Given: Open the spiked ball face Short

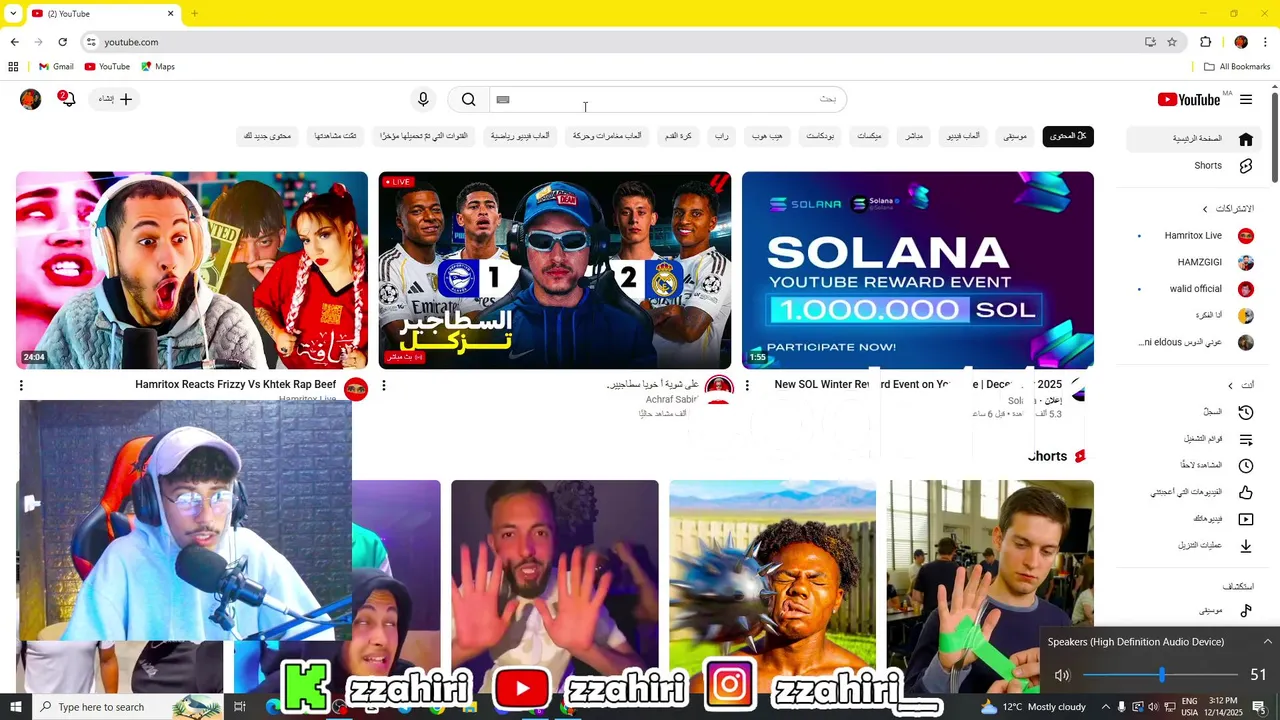Looking at the screenshot, I should 773,586.
